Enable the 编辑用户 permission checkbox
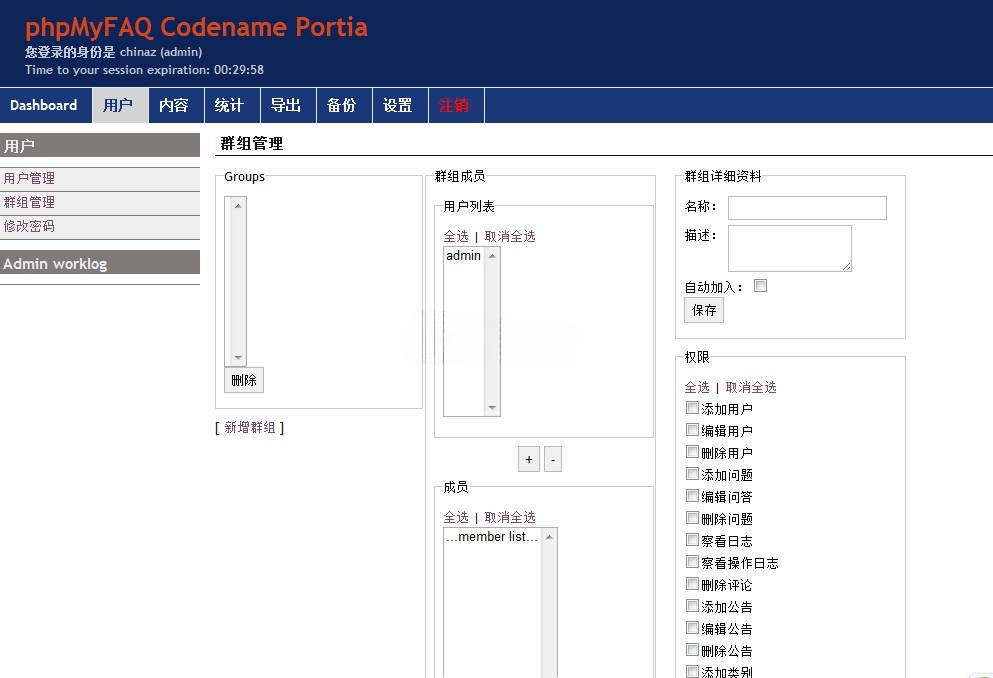Viewport: 993px width, 678px height. point(693,430)
